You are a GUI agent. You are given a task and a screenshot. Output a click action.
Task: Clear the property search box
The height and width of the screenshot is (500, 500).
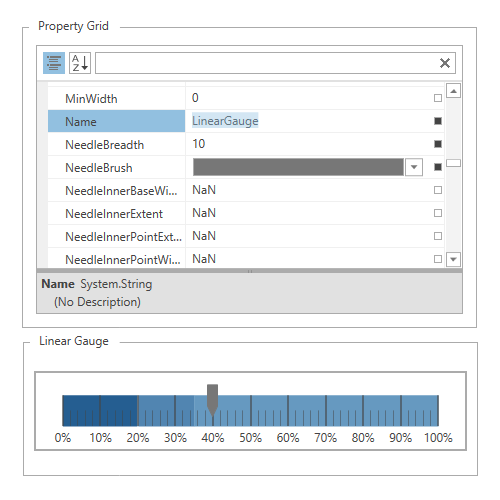click(445, 63)
